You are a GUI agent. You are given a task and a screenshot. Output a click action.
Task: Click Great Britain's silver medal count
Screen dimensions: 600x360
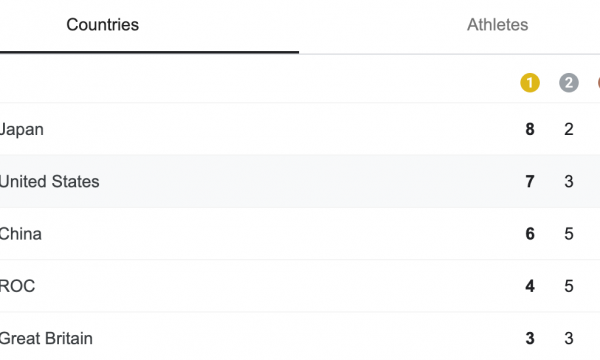(x=569, y=338)
